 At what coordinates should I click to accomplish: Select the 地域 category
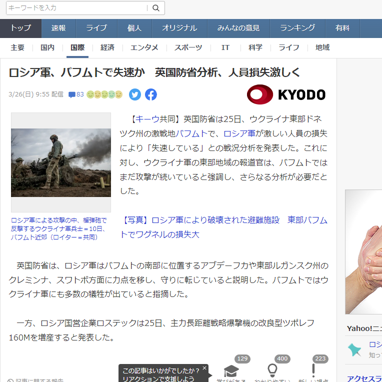(x=322, y=48)
